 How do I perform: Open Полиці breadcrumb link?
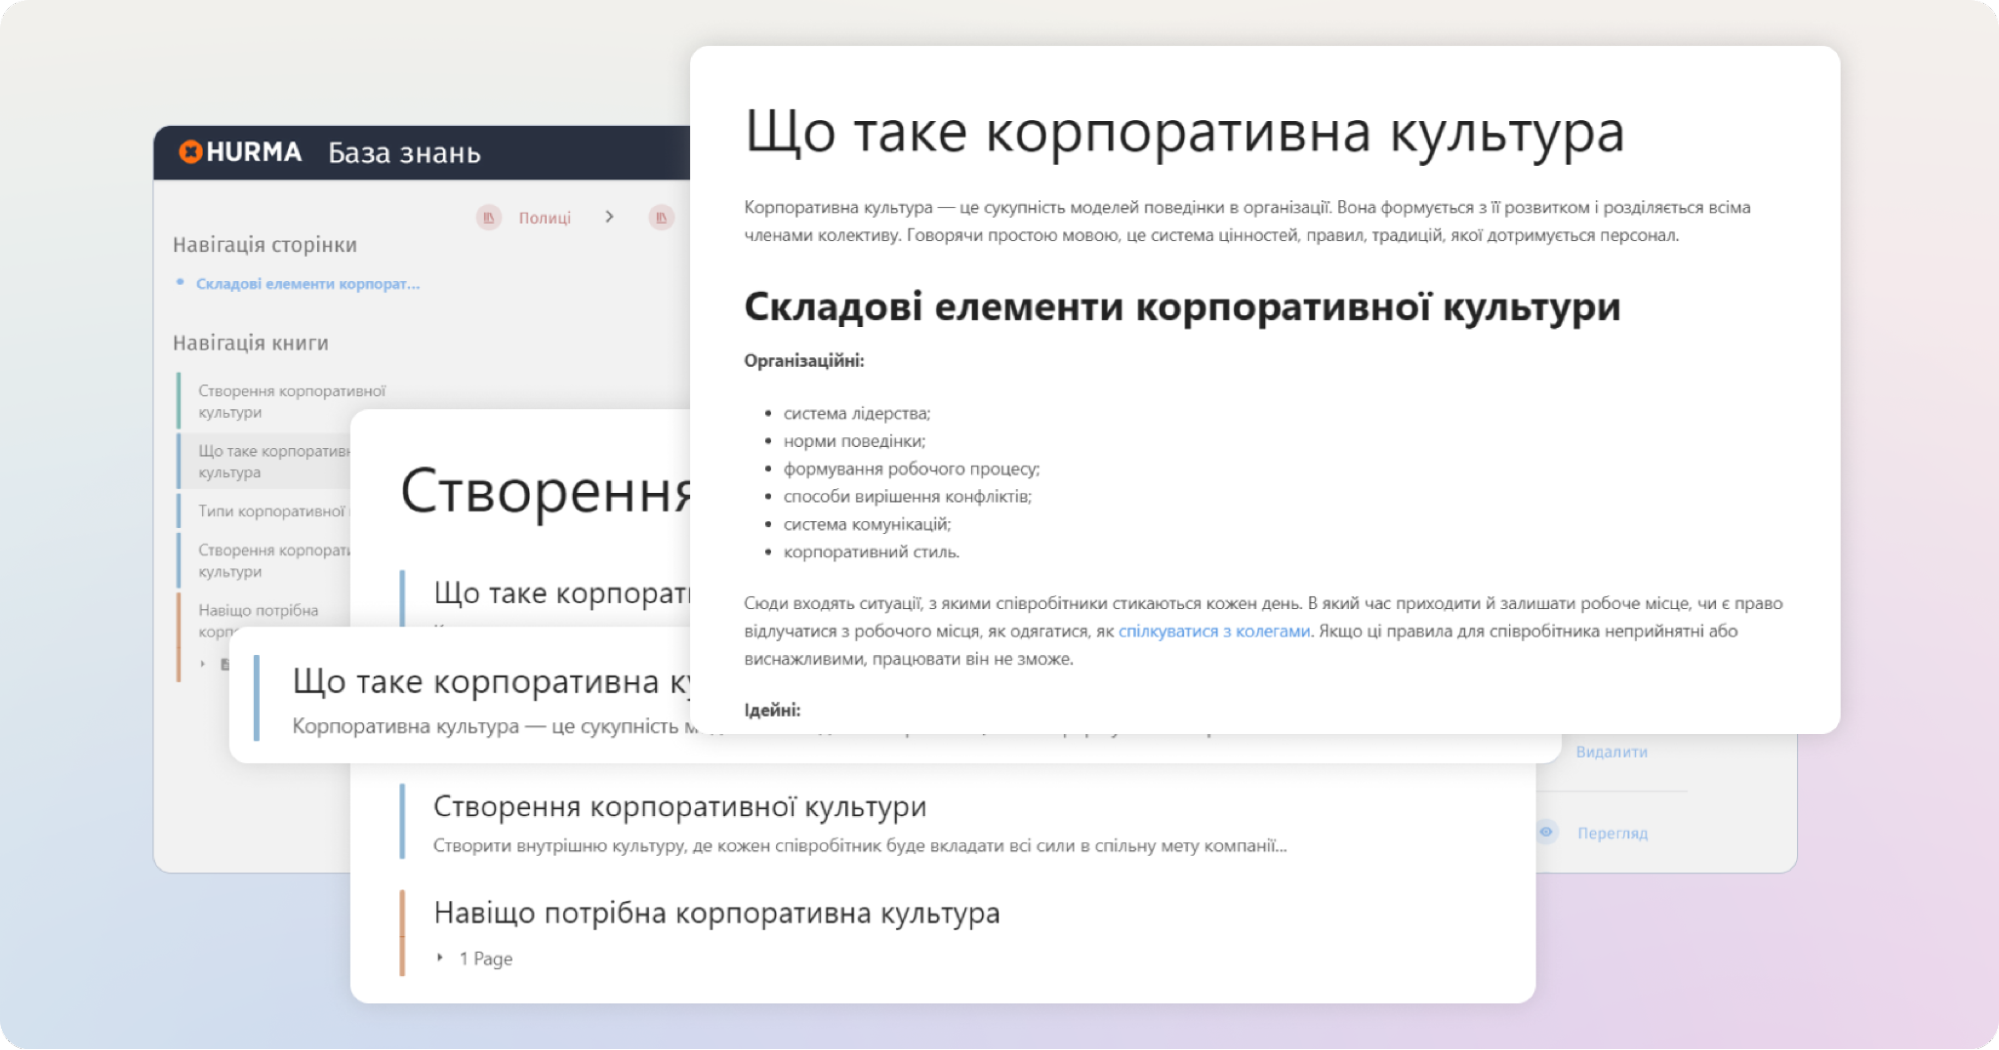[x=544, y=217]
